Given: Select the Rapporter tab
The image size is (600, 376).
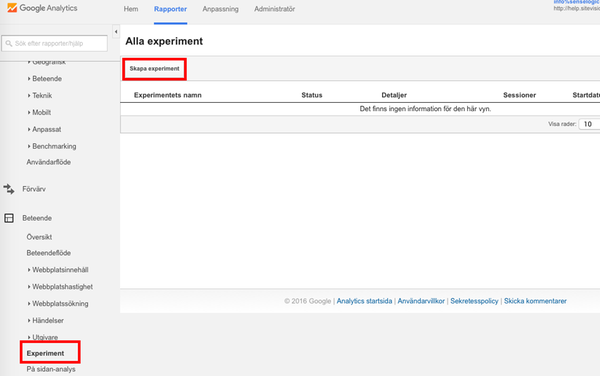Looking at the screenshot, I should [x=170, y=9].
